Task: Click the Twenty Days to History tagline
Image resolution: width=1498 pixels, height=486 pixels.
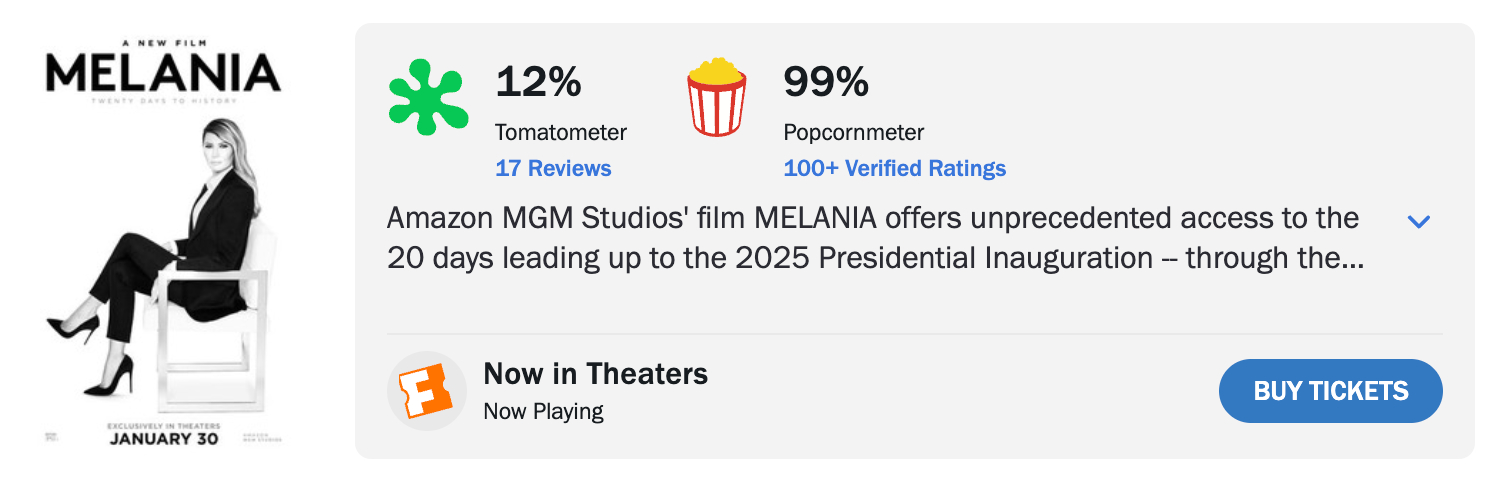Action: pos(163,101)
